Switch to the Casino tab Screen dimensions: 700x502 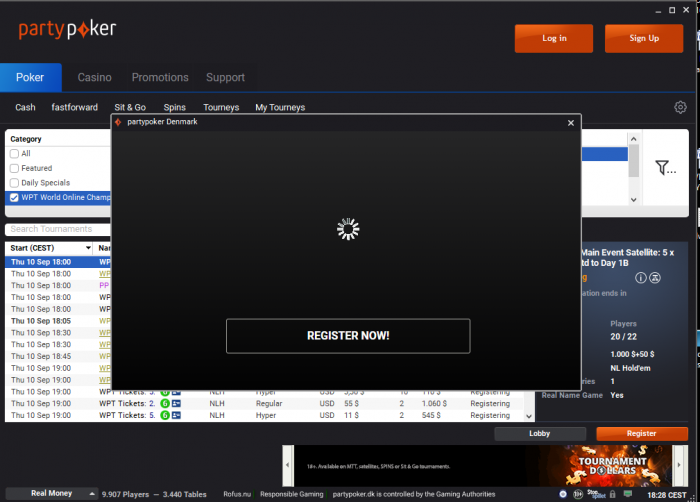coord(95,77)
